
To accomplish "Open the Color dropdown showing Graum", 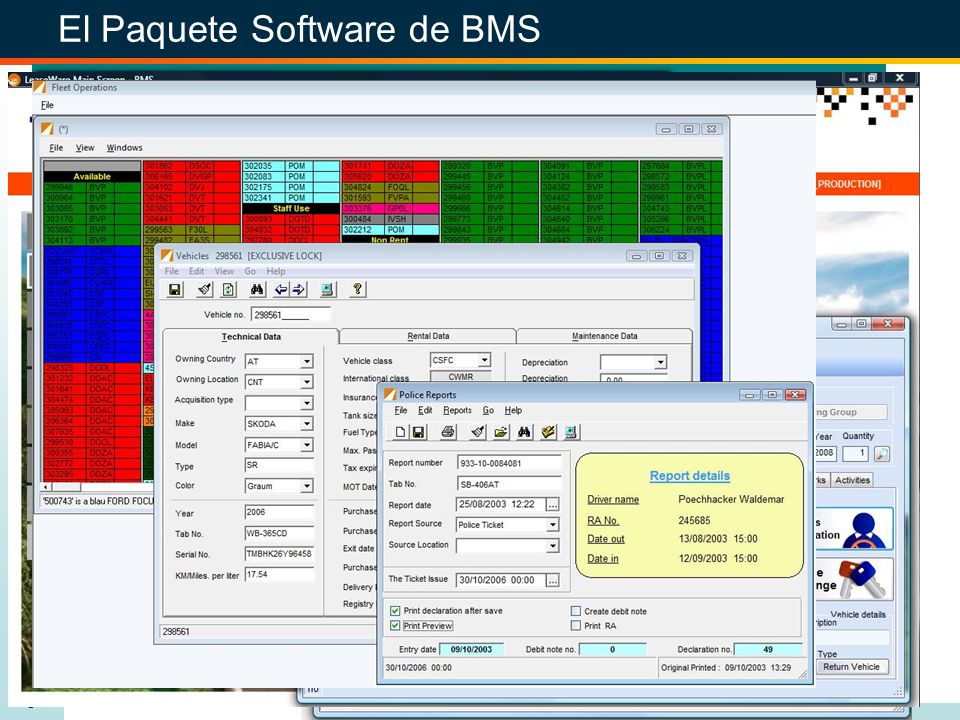I will coord(307,486).
